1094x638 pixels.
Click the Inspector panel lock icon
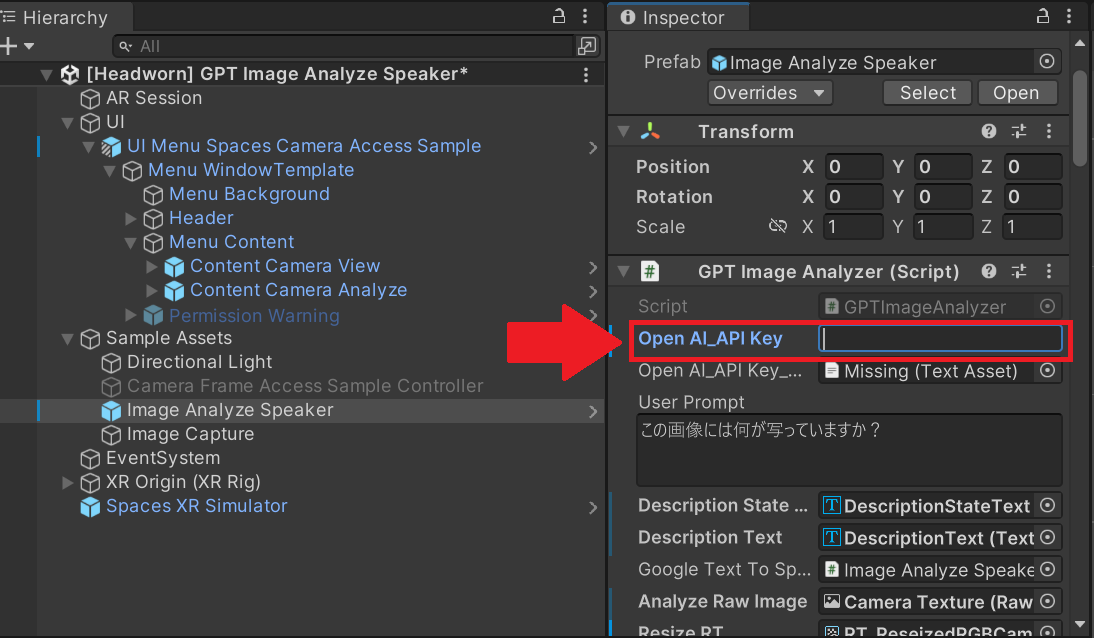1042,16
